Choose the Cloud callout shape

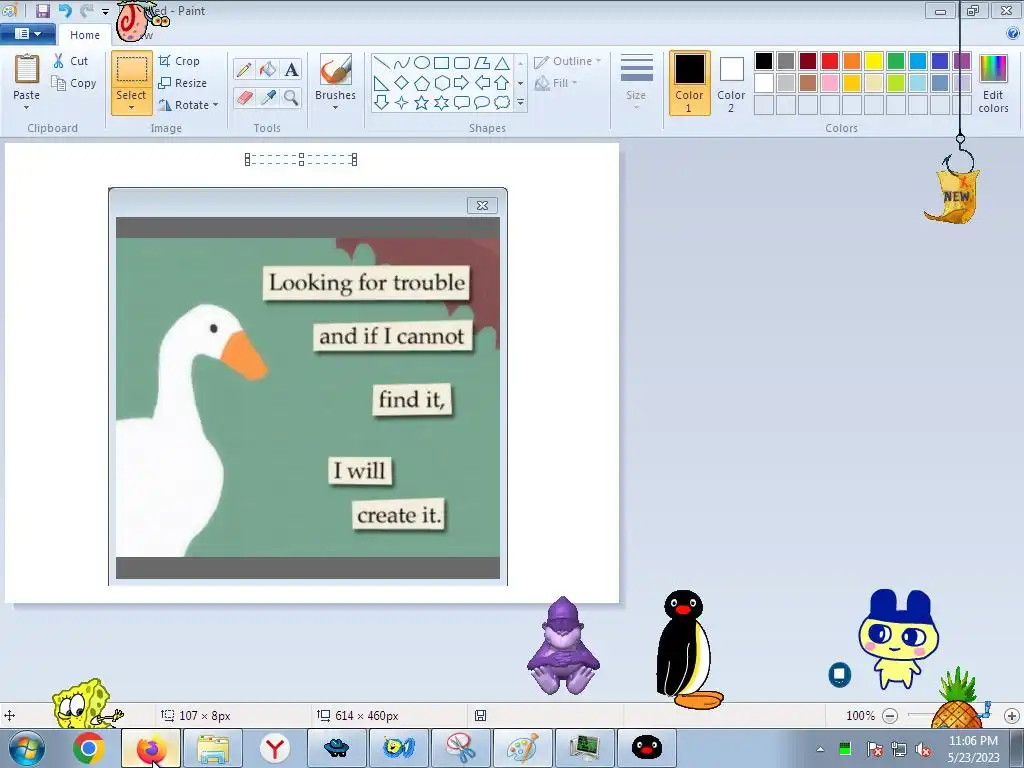pyautogui.click(x=502, y=103)
